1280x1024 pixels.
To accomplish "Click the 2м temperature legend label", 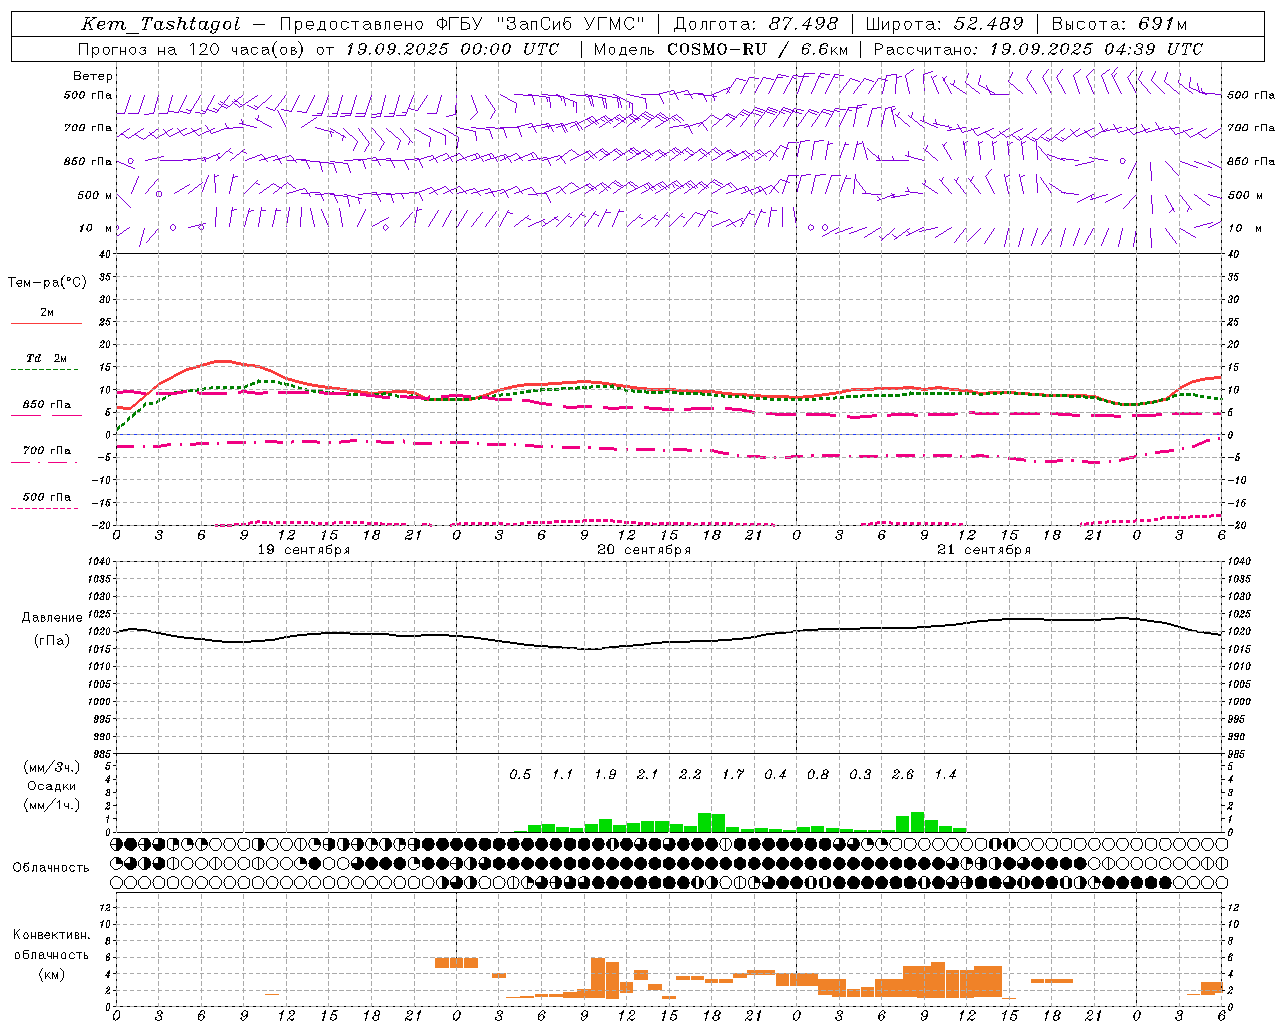I will (47, 312).
